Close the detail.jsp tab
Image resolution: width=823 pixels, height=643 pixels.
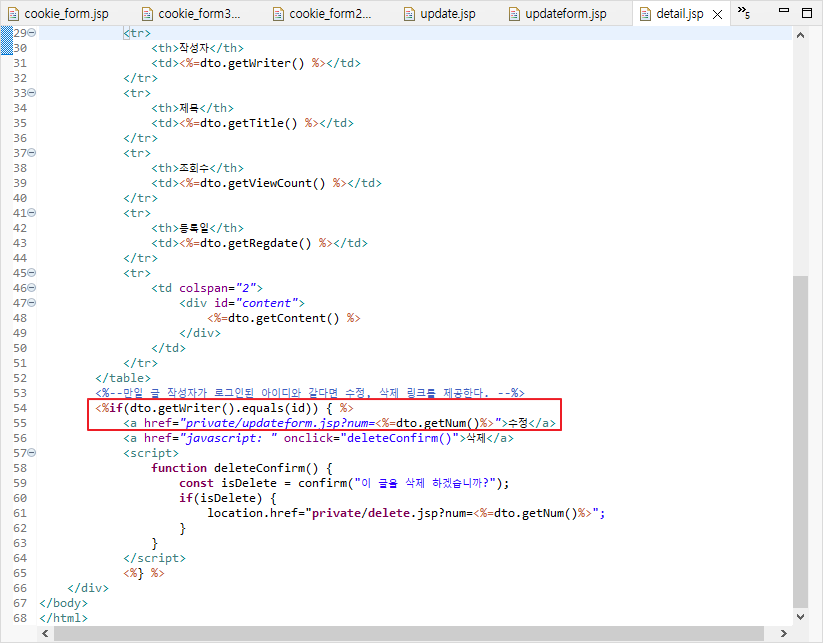coord(718,14)
